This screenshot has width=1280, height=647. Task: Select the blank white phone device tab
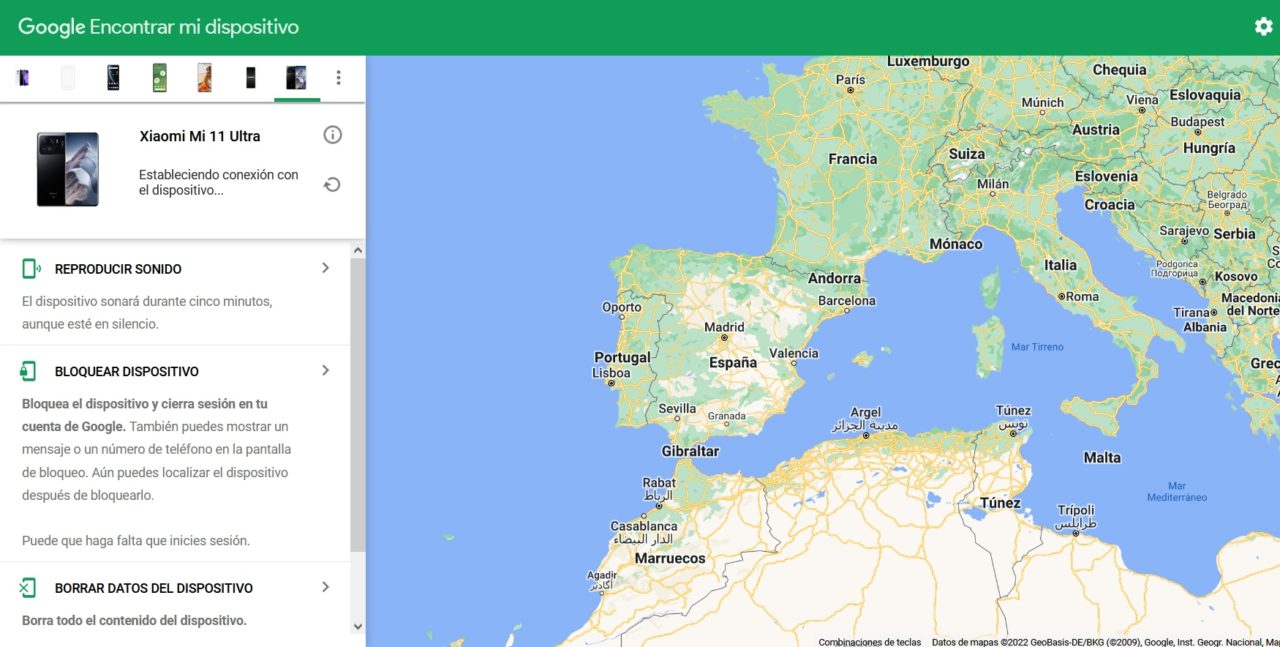[68, 78]
